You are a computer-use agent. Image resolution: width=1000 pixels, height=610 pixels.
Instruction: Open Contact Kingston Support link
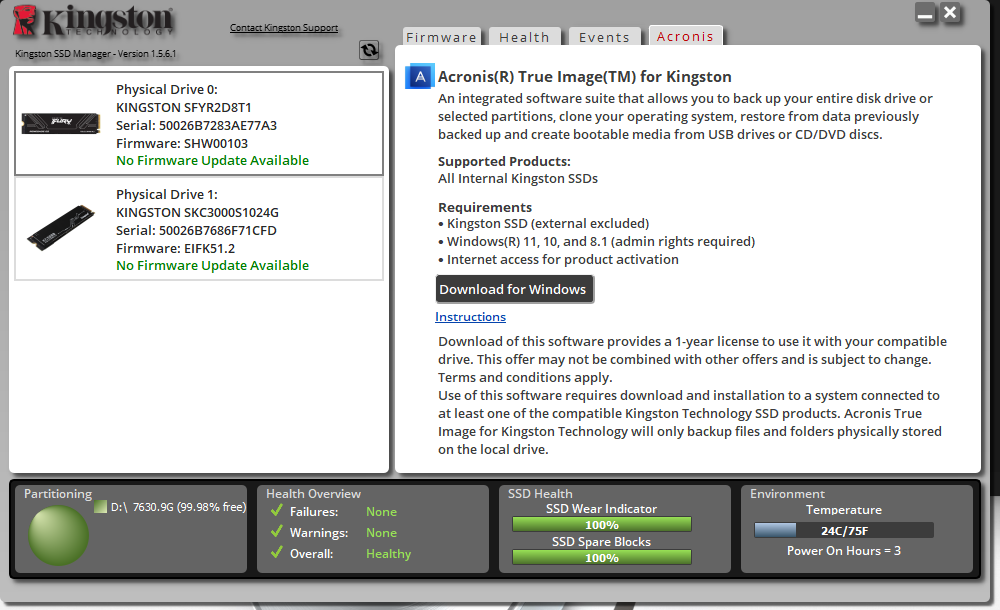[284, 27]
